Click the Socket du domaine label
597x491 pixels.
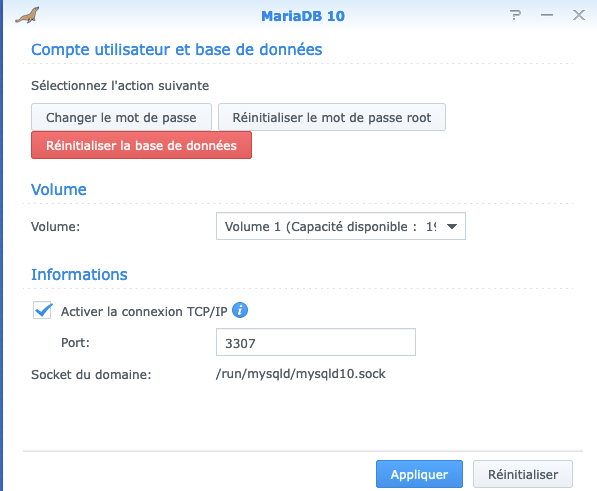pos(91,375)
